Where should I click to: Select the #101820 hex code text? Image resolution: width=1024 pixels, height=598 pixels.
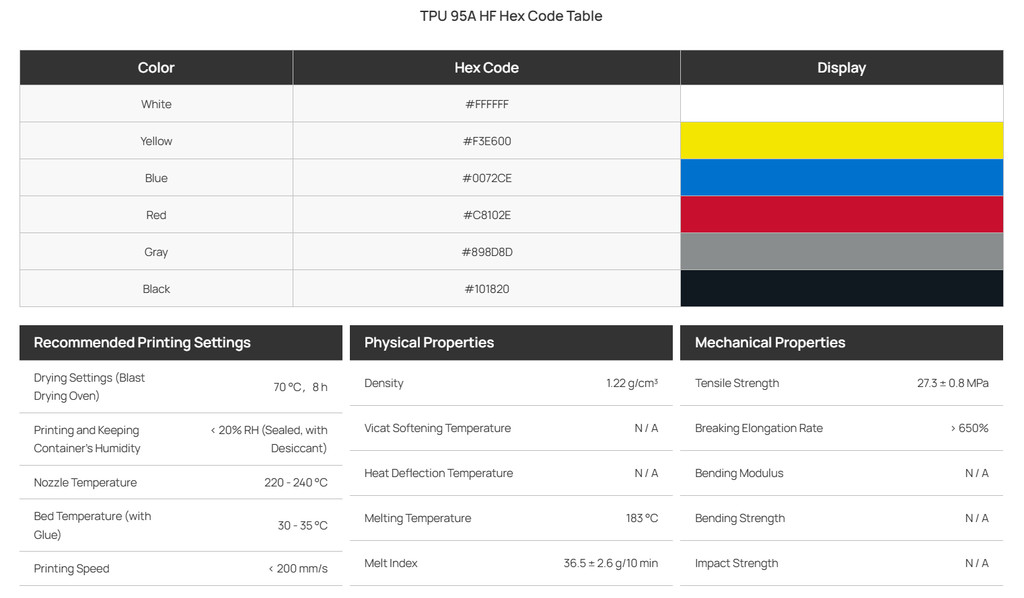point(487,289)
